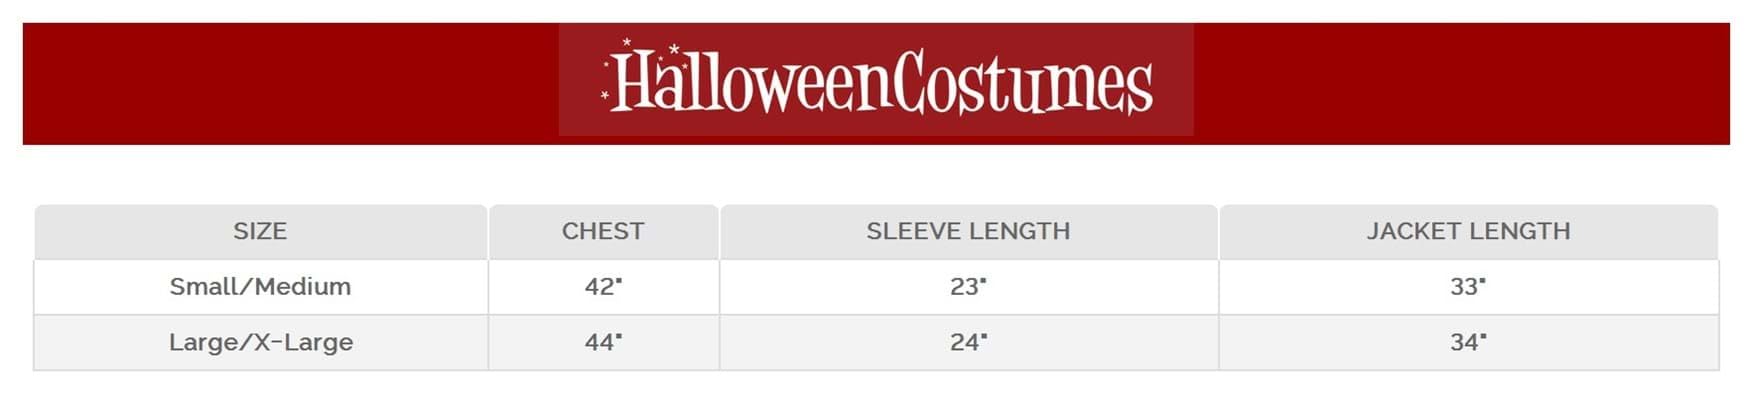Viewport: 1750px width, 404px height.
Task: Click the word Costumes in the logo
Action: [1022, 84]
